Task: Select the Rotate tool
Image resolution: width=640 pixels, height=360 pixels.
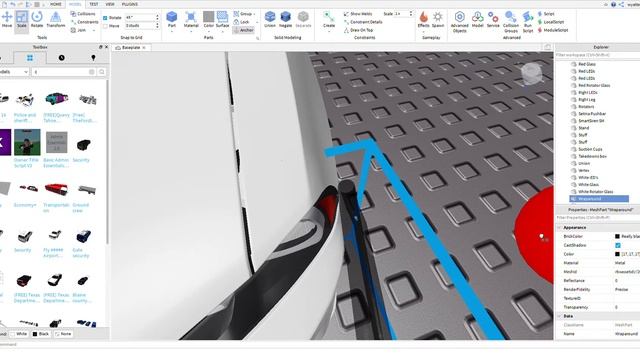Action: (37, 19)
